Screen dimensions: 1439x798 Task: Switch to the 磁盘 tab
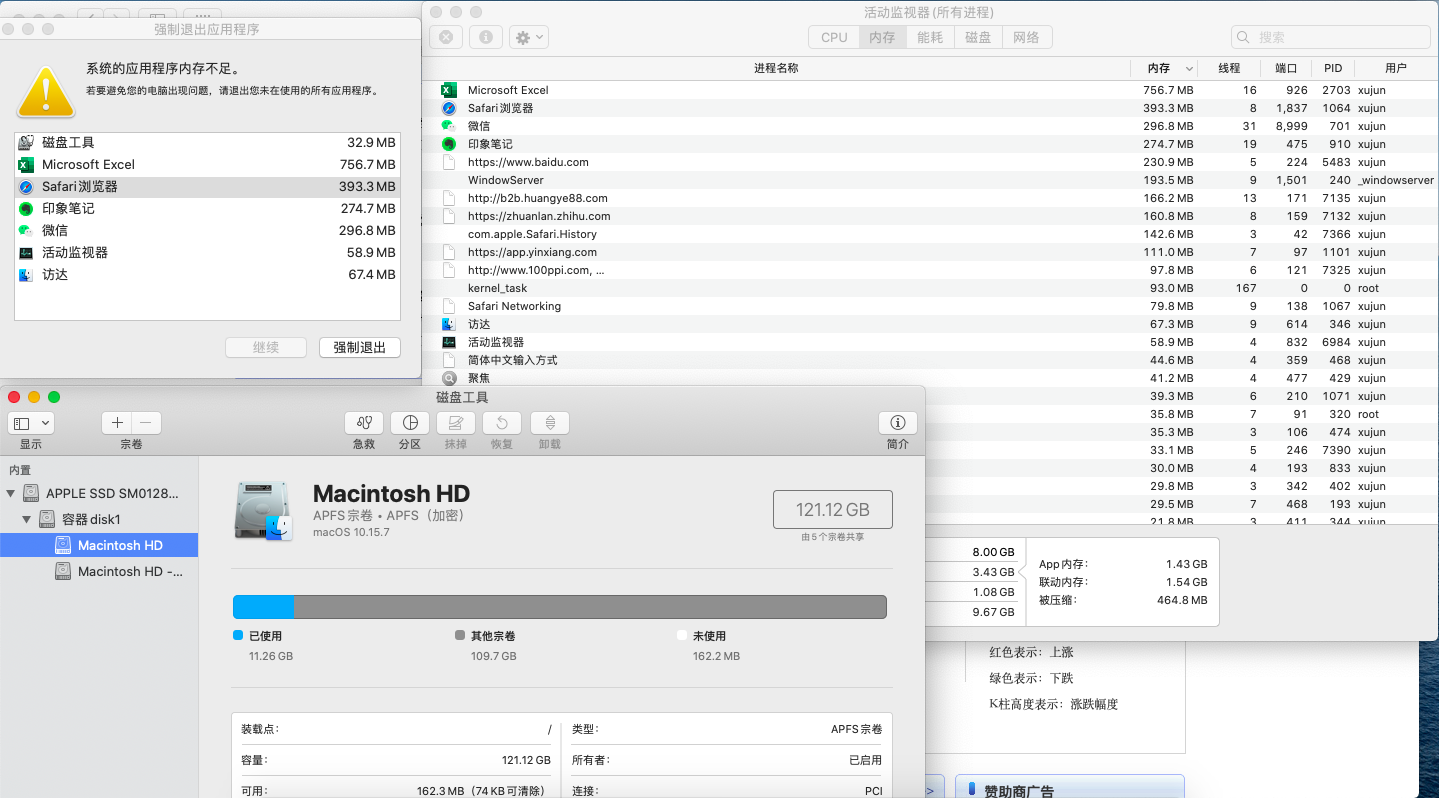[x=978, y=37]
